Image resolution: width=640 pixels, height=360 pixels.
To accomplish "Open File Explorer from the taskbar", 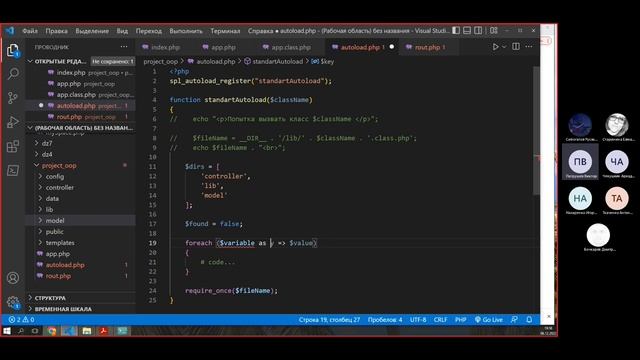I will click(87, 331).
